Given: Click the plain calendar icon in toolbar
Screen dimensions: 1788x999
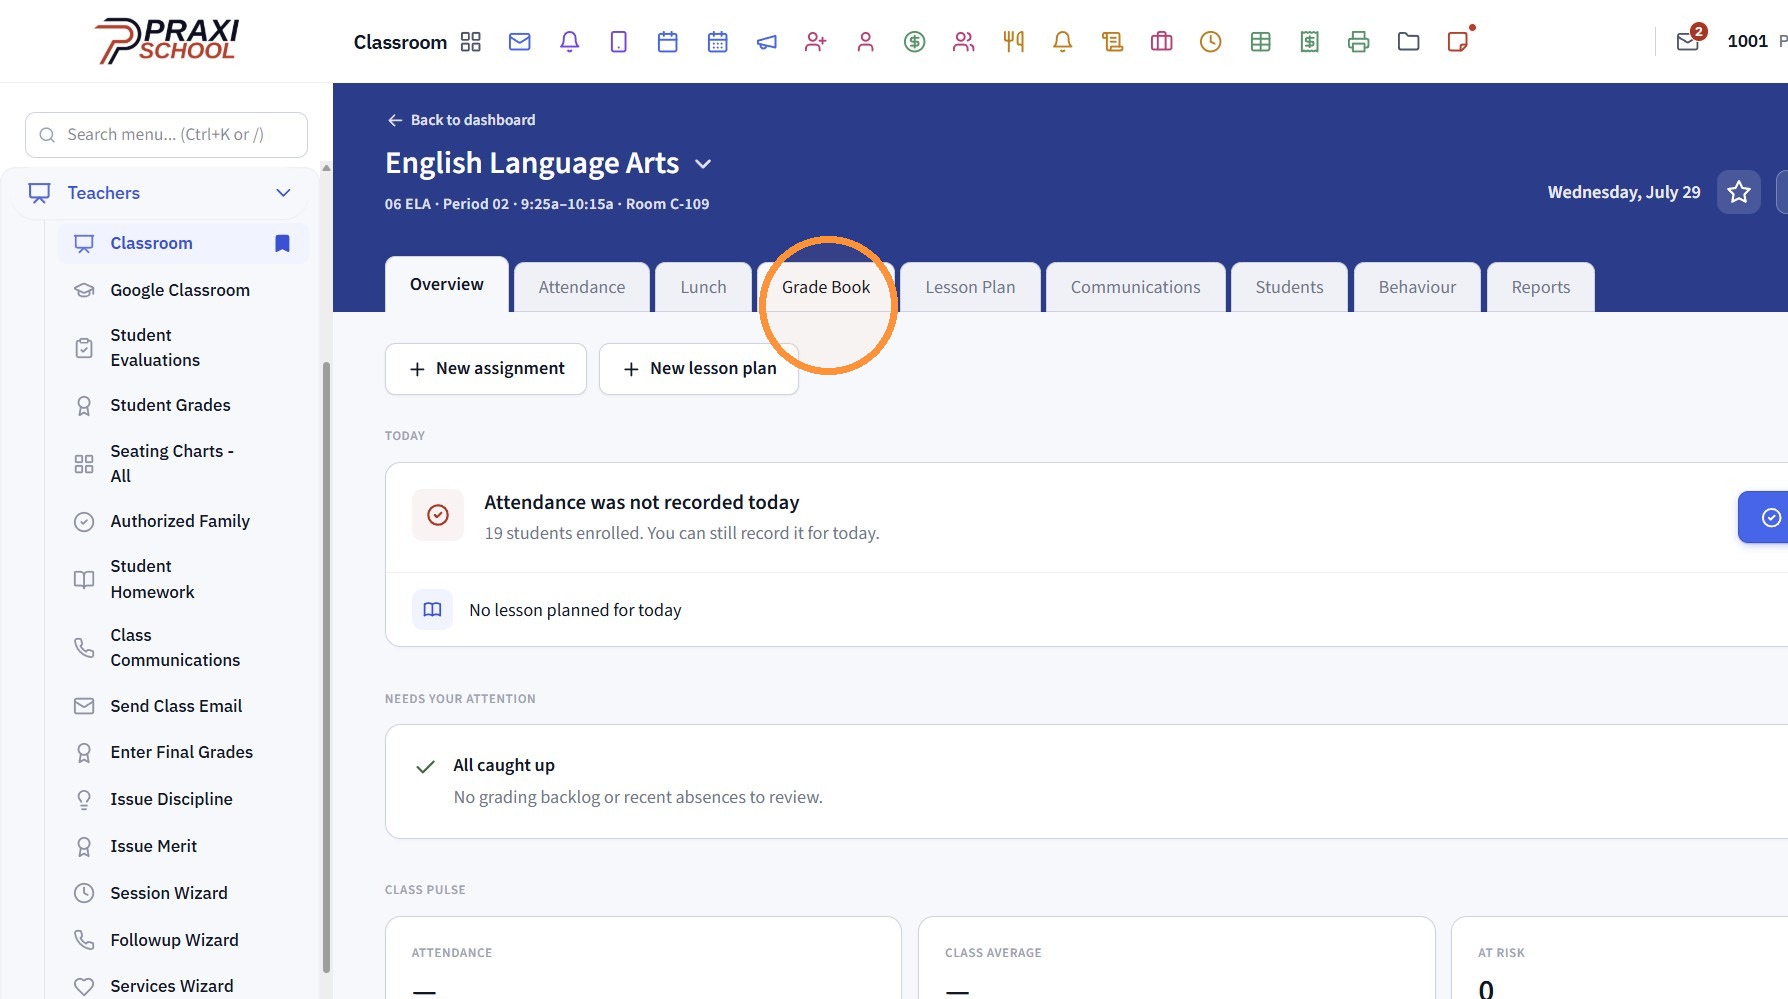Looking at the screenshot, I should [x=668, y=42].
